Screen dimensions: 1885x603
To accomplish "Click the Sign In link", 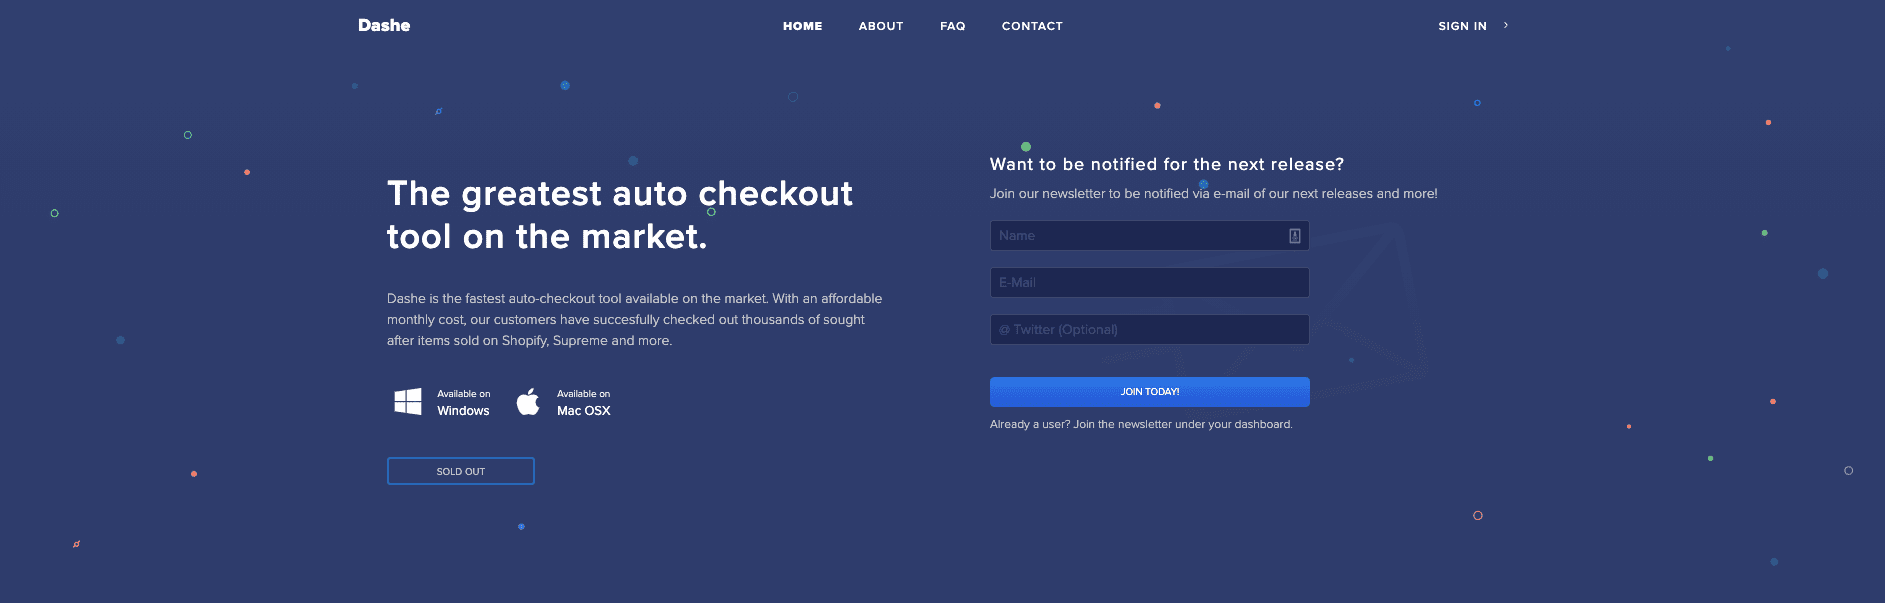I will (x=1462, y=26).
